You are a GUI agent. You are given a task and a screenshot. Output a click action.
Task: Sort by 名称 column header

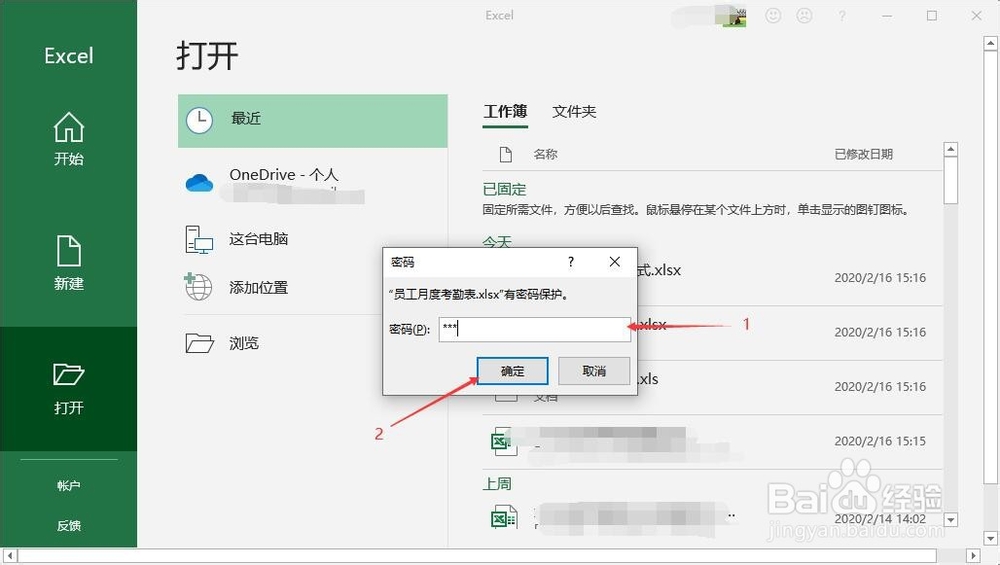pos(545,154)
